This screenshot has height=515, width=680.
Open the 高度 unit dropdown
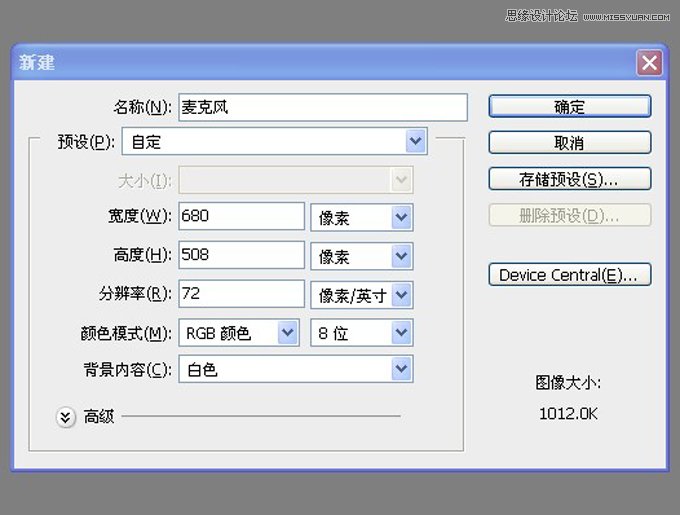[362, 256]
